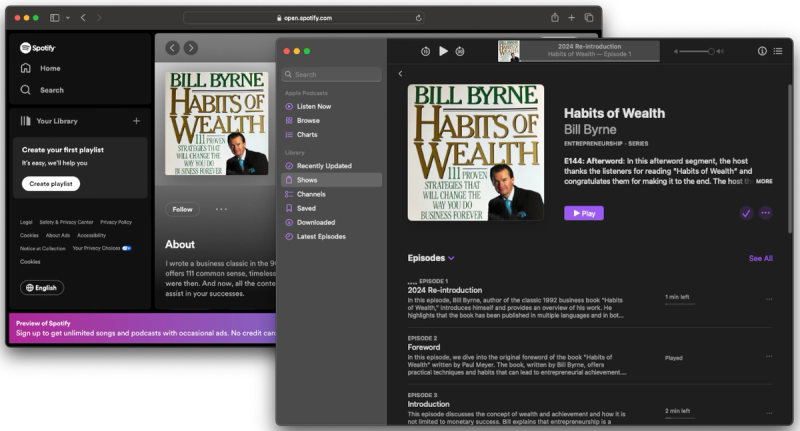This screenshot has width=800, height=431.
Task: Open Saved in Podcasts library
Action: [331, 208]
